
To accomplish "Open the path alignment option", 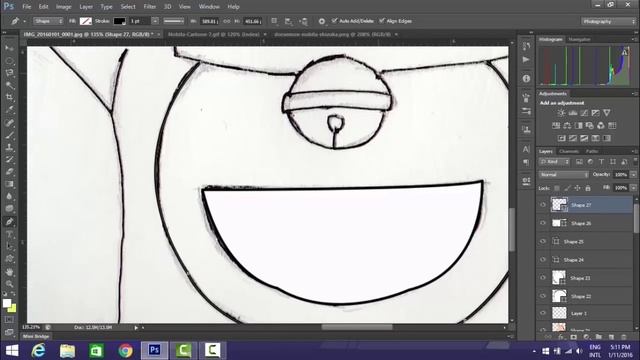I will [x=289, y=21].
